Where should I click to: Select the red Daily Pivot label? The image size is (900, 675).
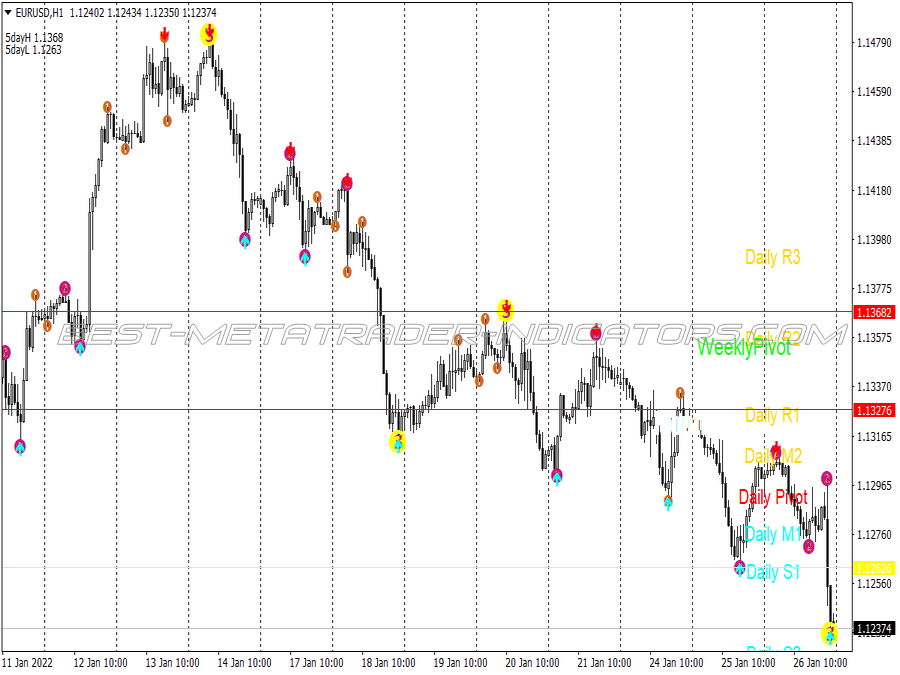pyautogui.click(x=773, y=497)
